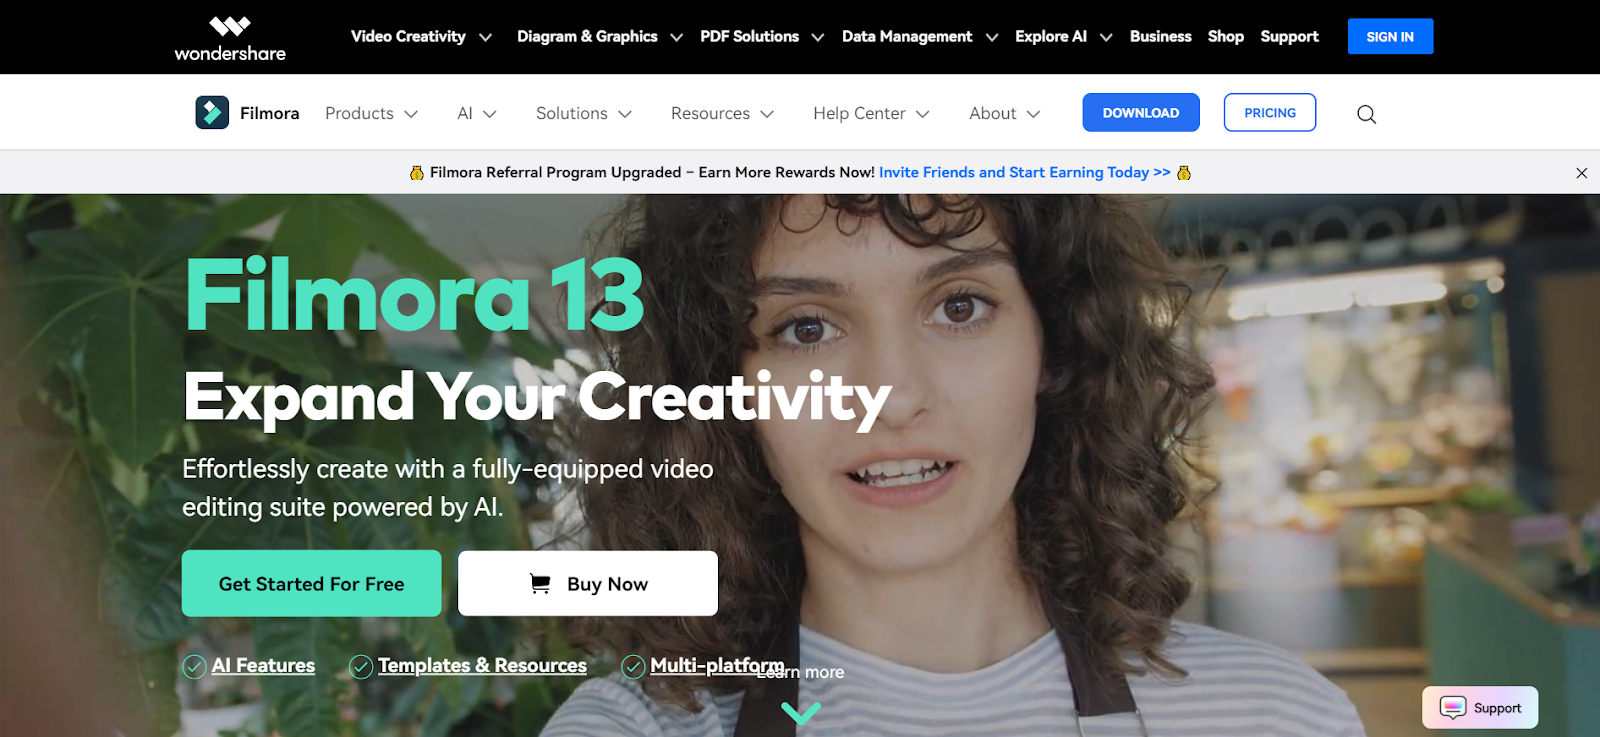Click the Learn more text
Screen dimensions: 1600x737
tap(801, 672)
